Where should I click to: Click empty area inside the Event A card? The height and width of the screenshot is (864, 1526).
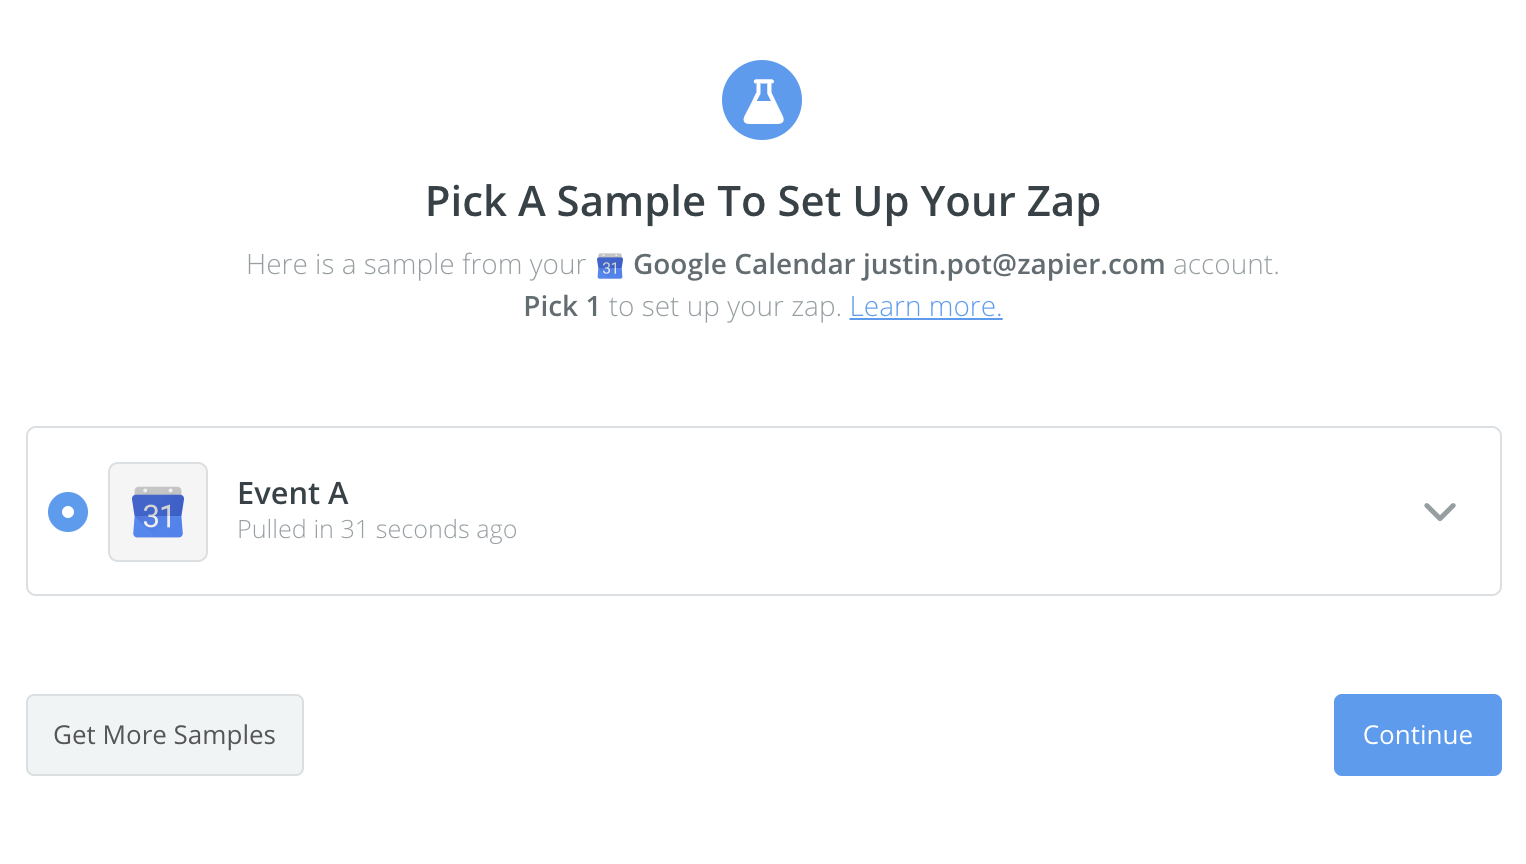pos(900,512)
